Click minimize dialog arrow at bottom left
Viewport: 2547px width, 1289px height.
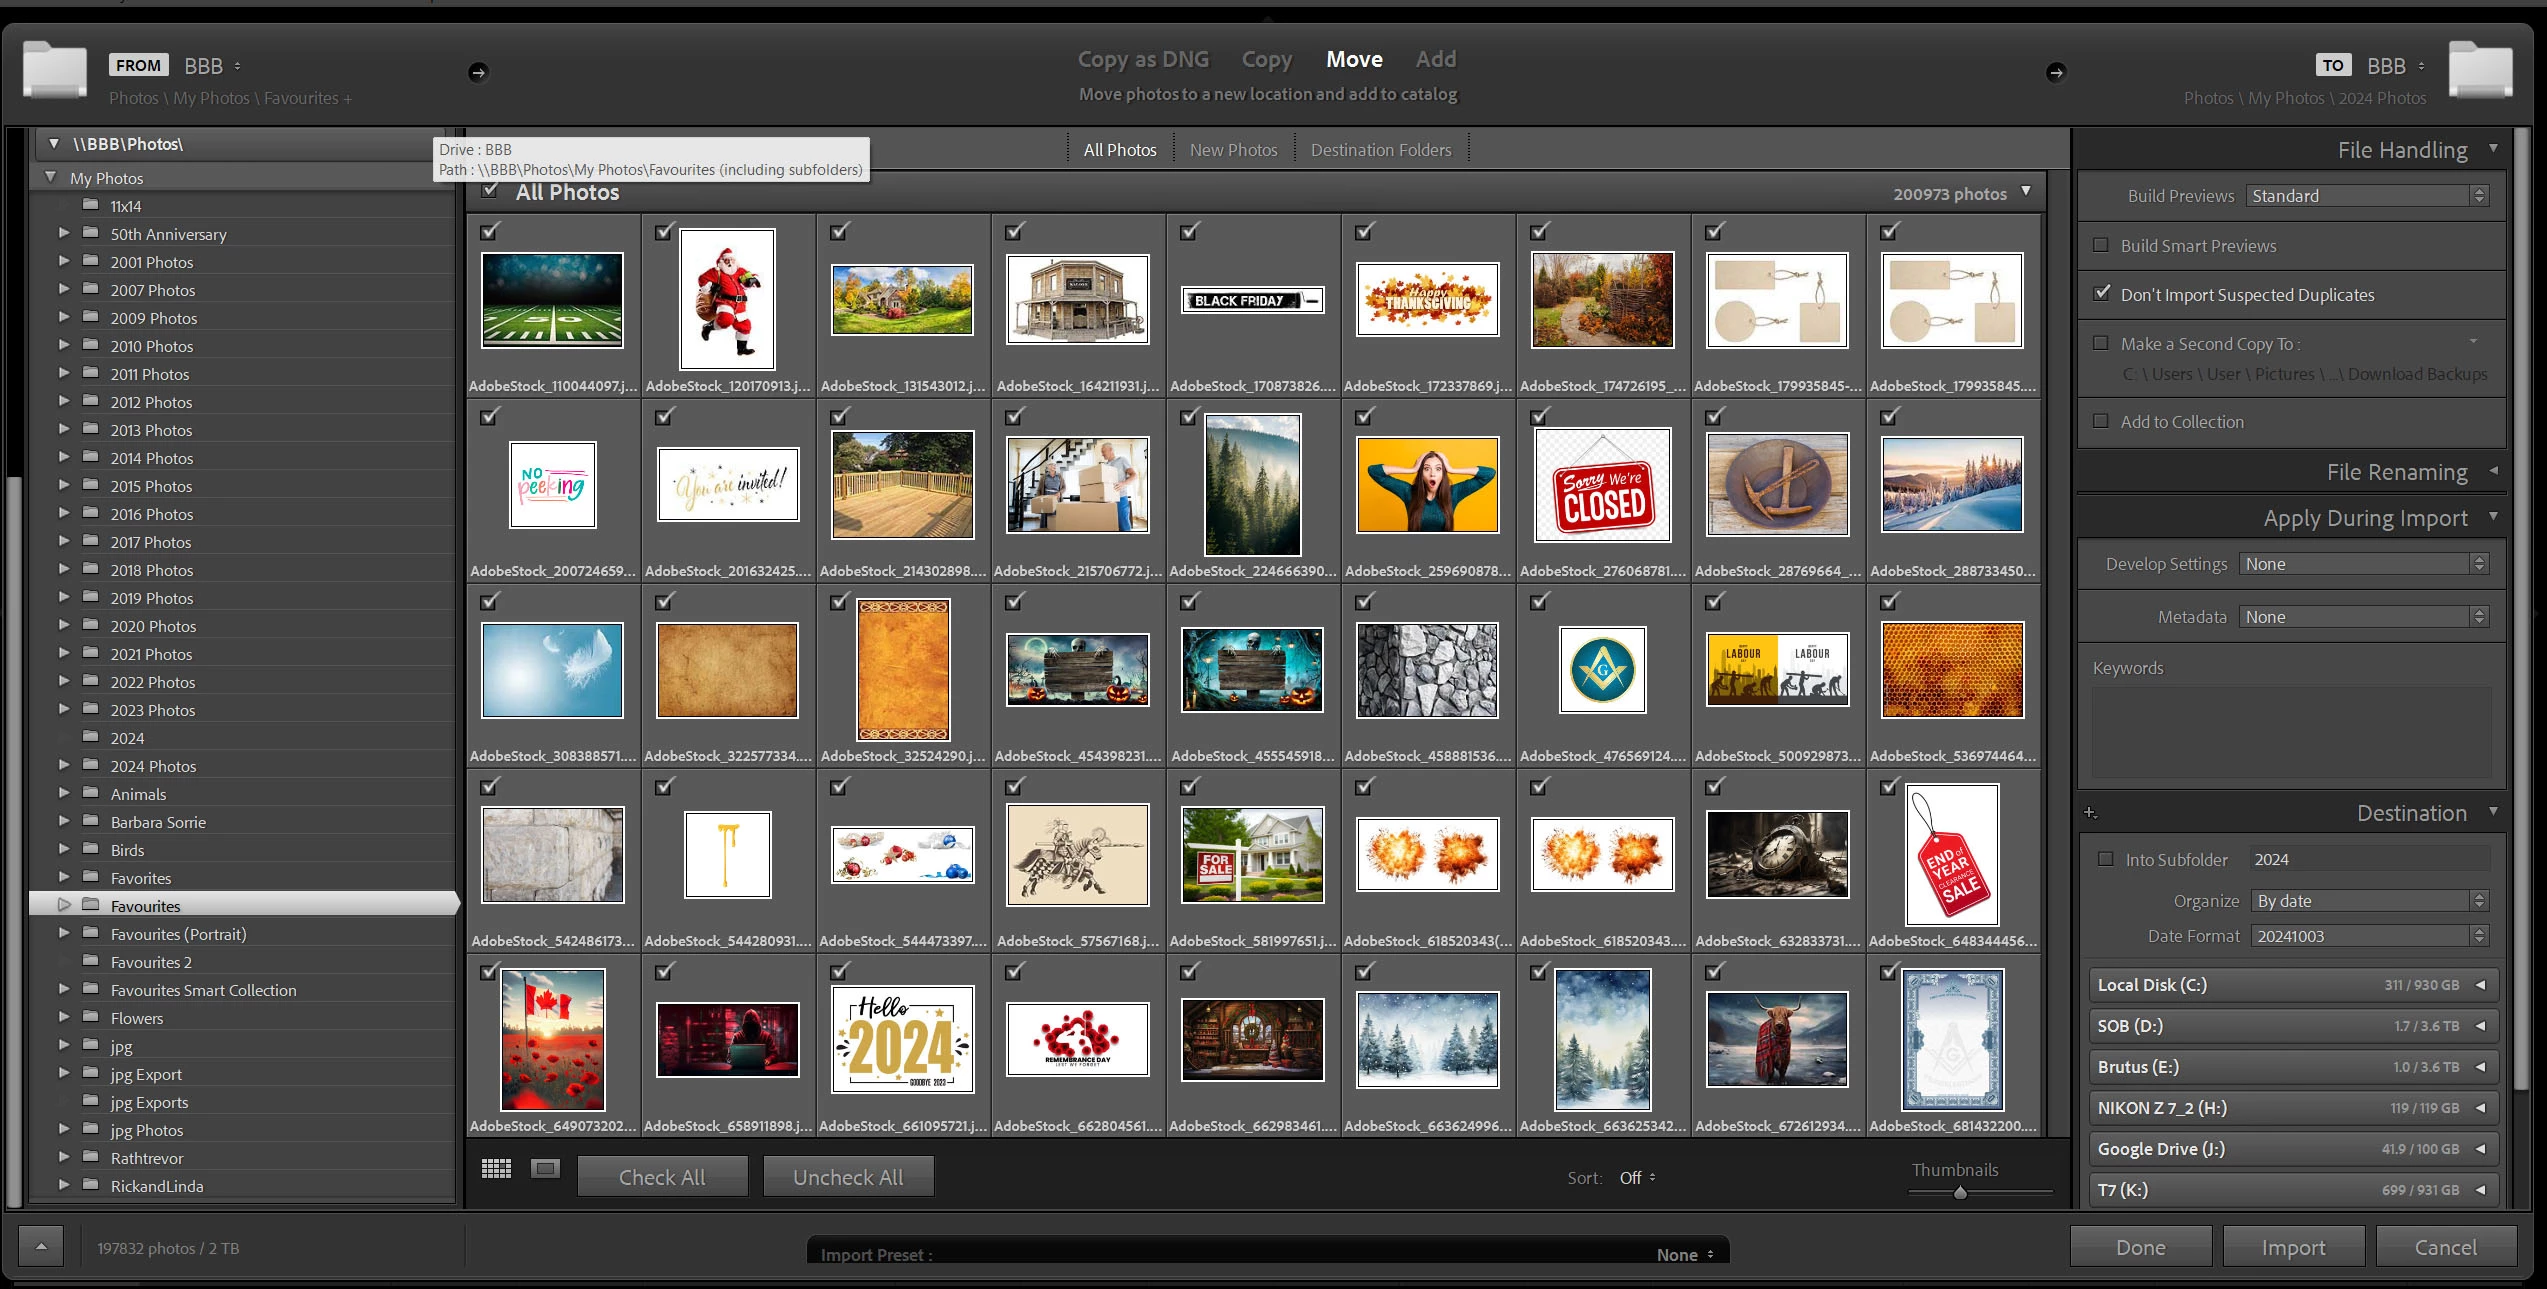[41, 1247]
